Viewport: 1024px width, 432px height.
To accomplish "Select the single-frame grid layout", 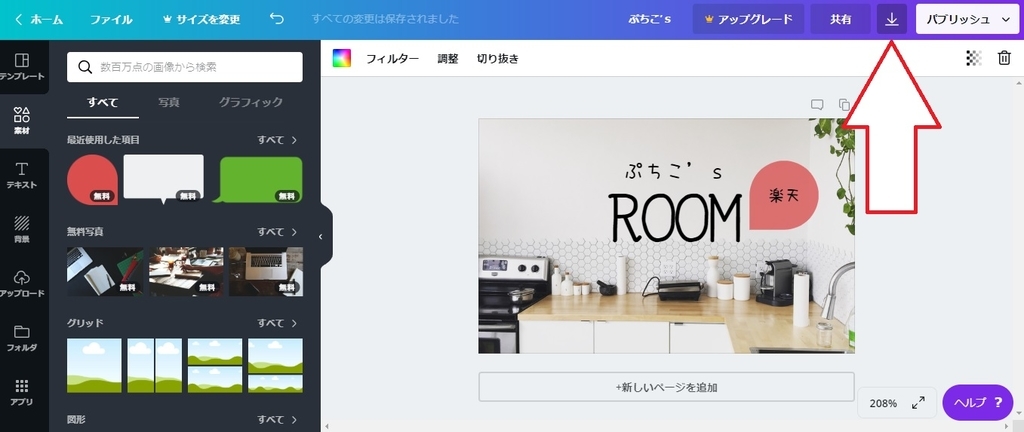I will pos(94,365).
